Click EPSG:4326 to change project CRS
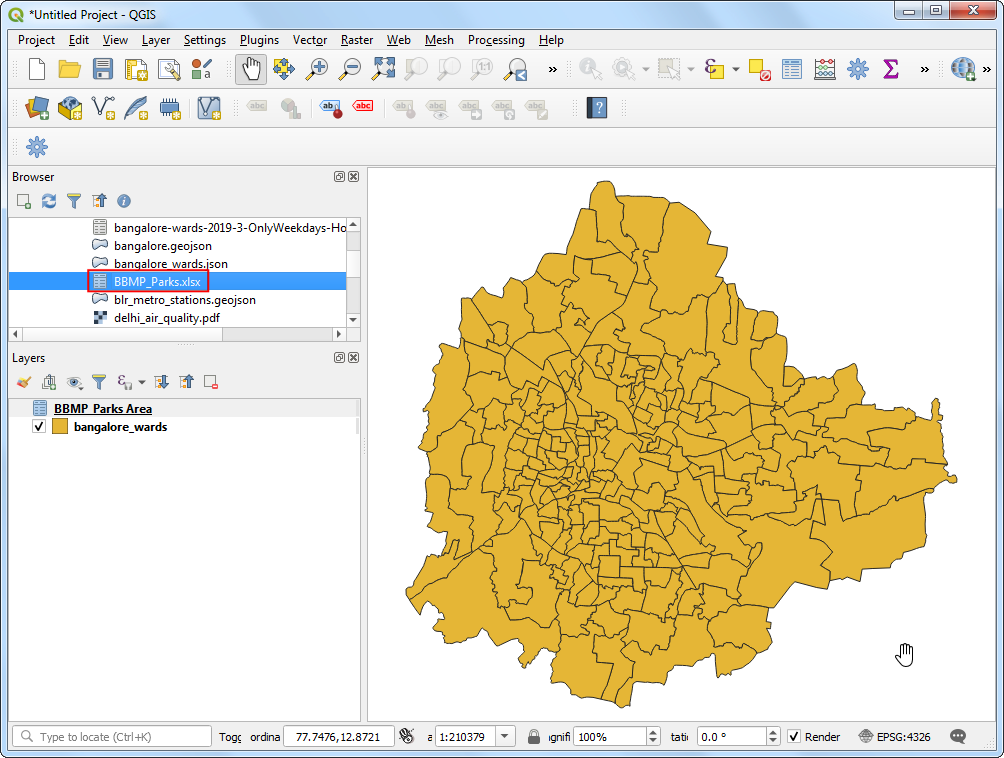Viewport: 1004px width, 758px height. click(903, 736)
